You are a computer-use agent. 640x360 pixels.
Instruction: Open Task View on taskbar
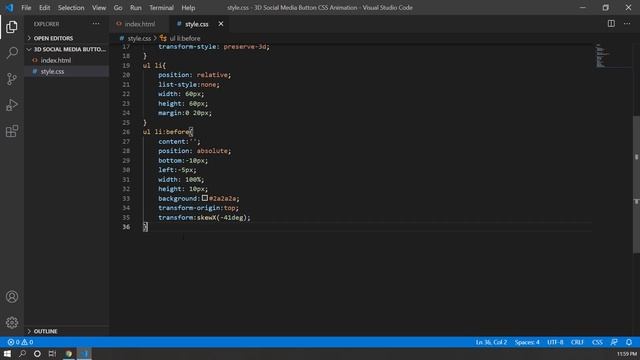click(52, 353)
